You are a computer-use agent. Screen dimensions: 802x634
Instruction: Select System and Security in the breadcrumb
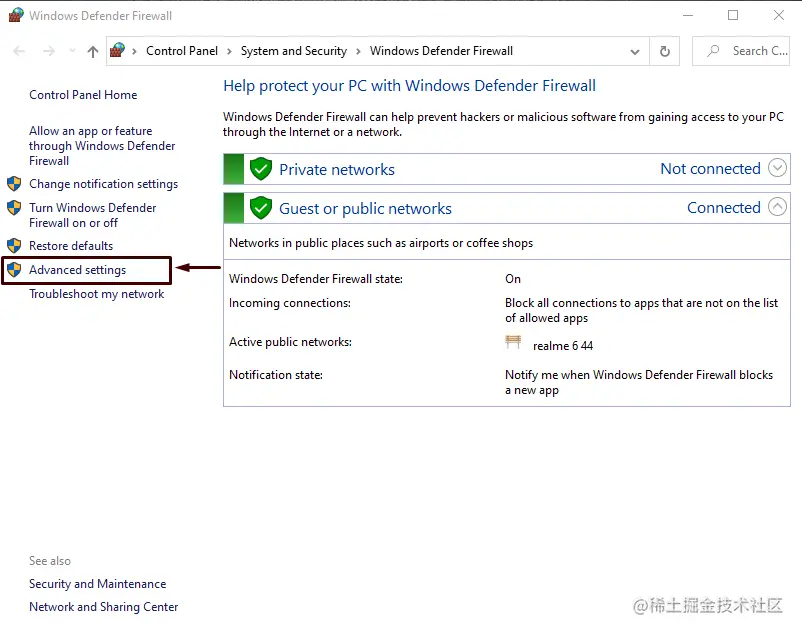[294, 51]
